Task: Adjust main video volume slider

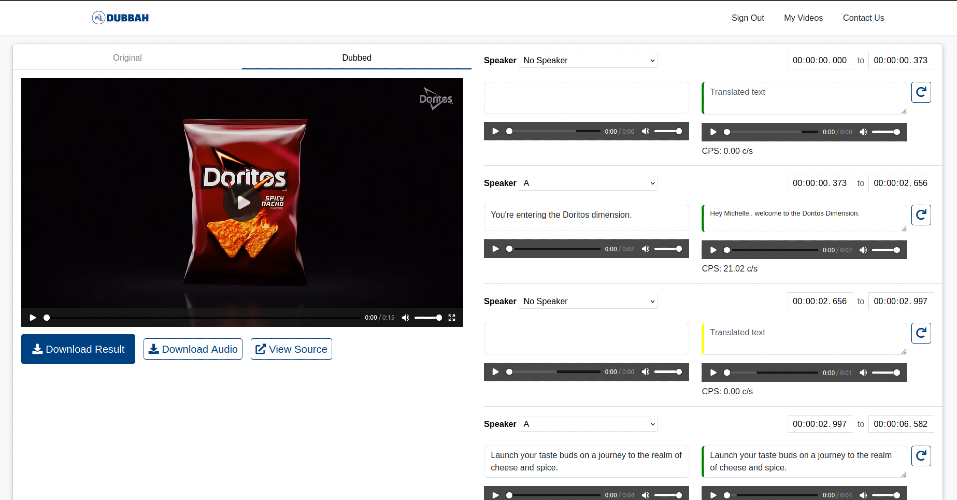Action: click(x=428, y=317)
